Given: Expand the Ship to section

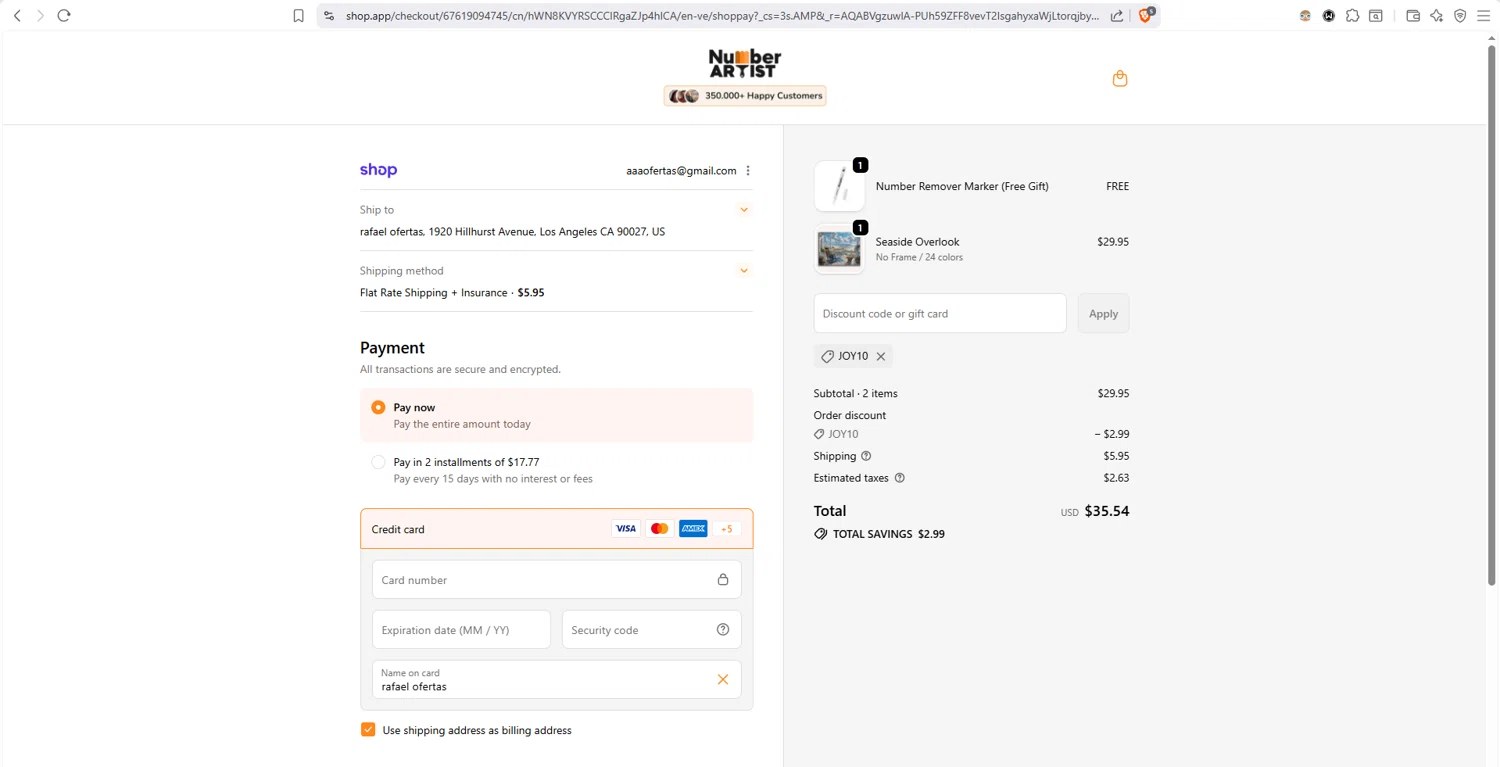Looking at the screenshot, I should pyautogui.click(x=743, y=210).
